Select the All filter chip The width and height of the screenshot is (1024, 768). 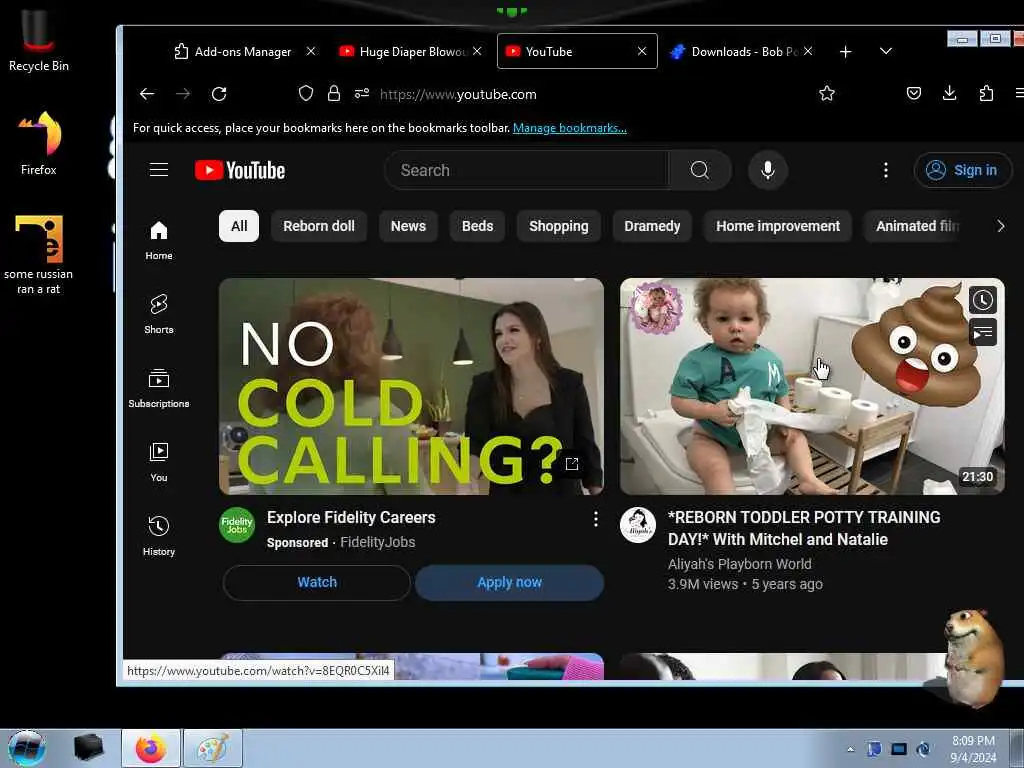click(239, 226)
